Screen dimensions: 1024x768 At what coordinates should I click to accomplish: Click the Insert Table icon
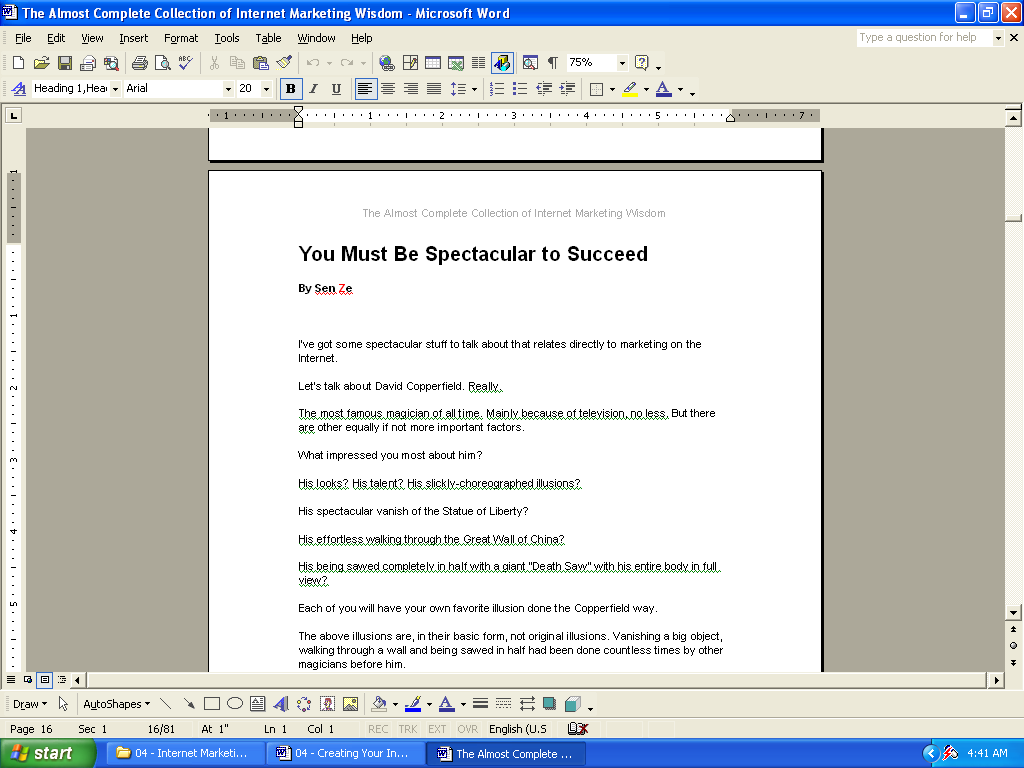coord(433,63)
